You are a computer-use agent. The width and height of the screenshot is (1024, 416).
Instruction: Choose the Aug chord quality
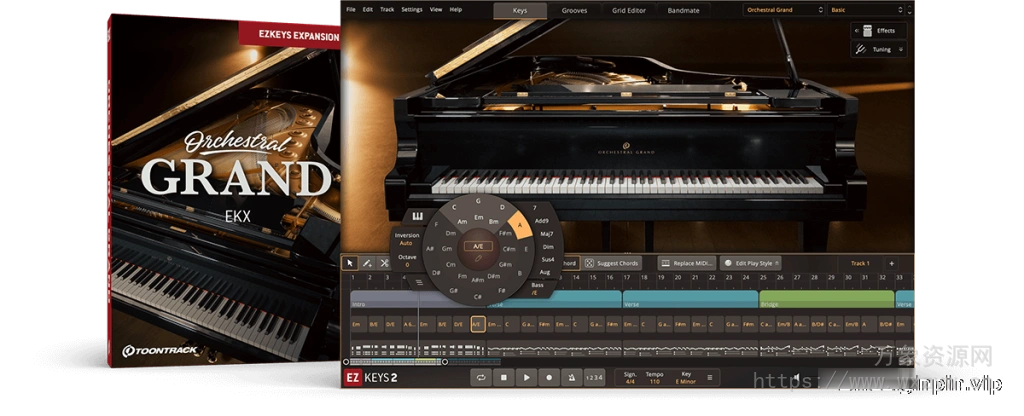coord(545,272)
